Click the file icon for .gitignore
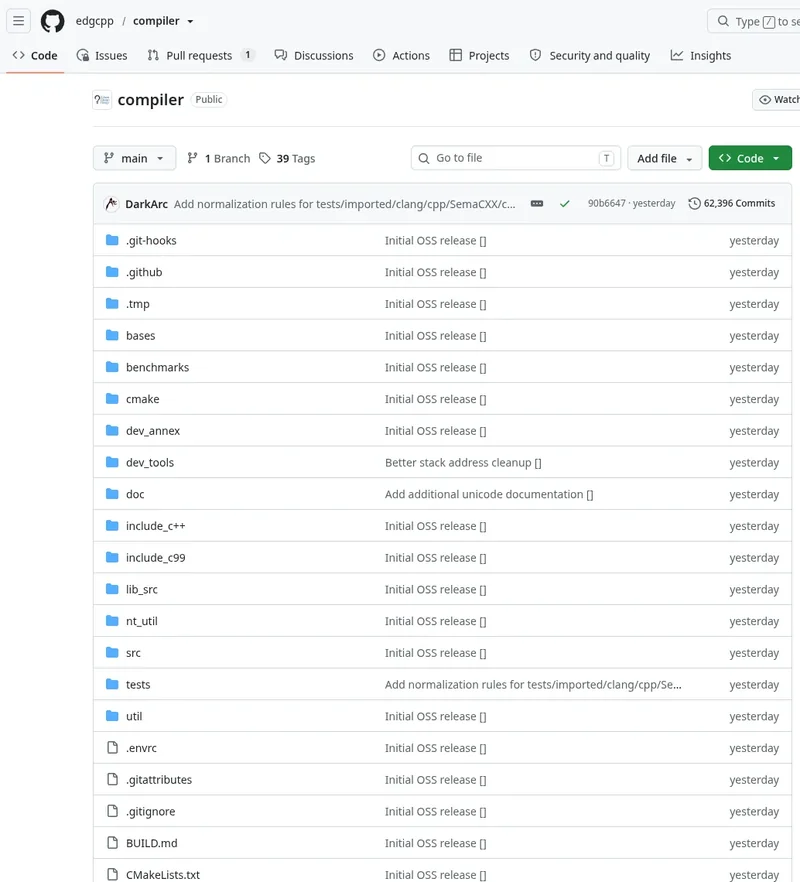800x882 pixels. (x=113, y=811)
